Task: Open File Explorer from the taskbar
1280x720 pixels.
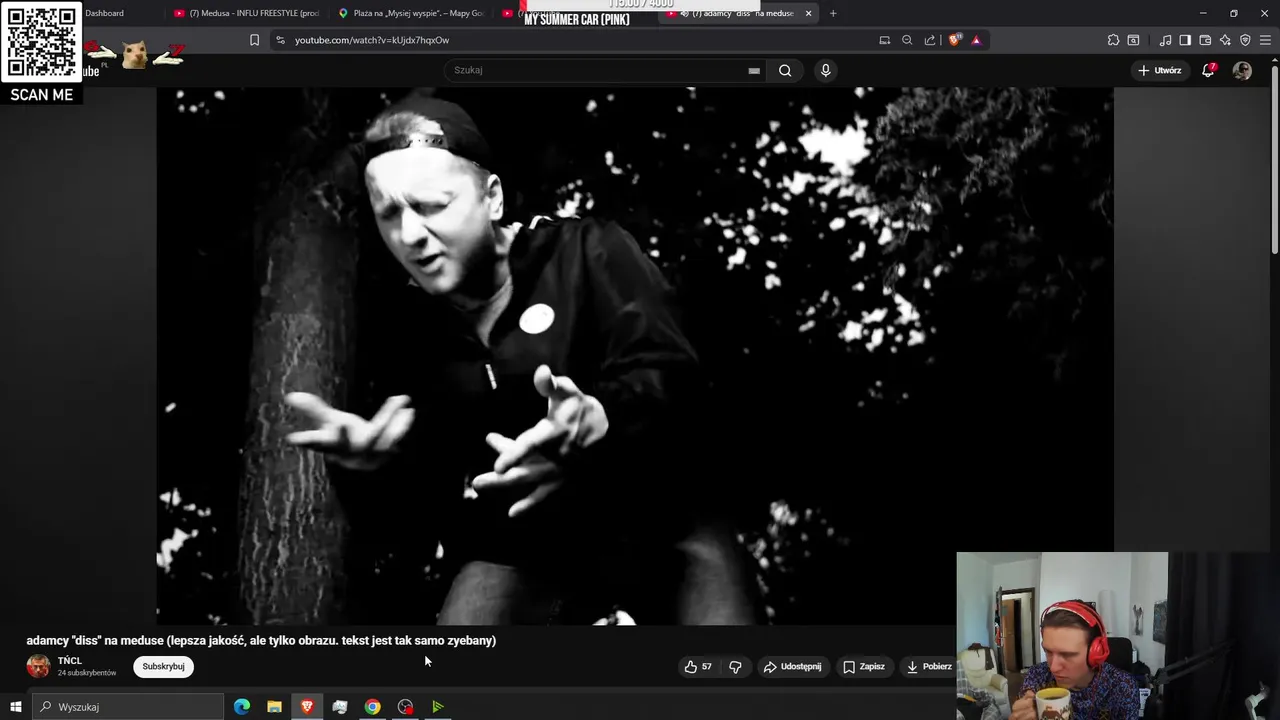Action: pos(274,707)
